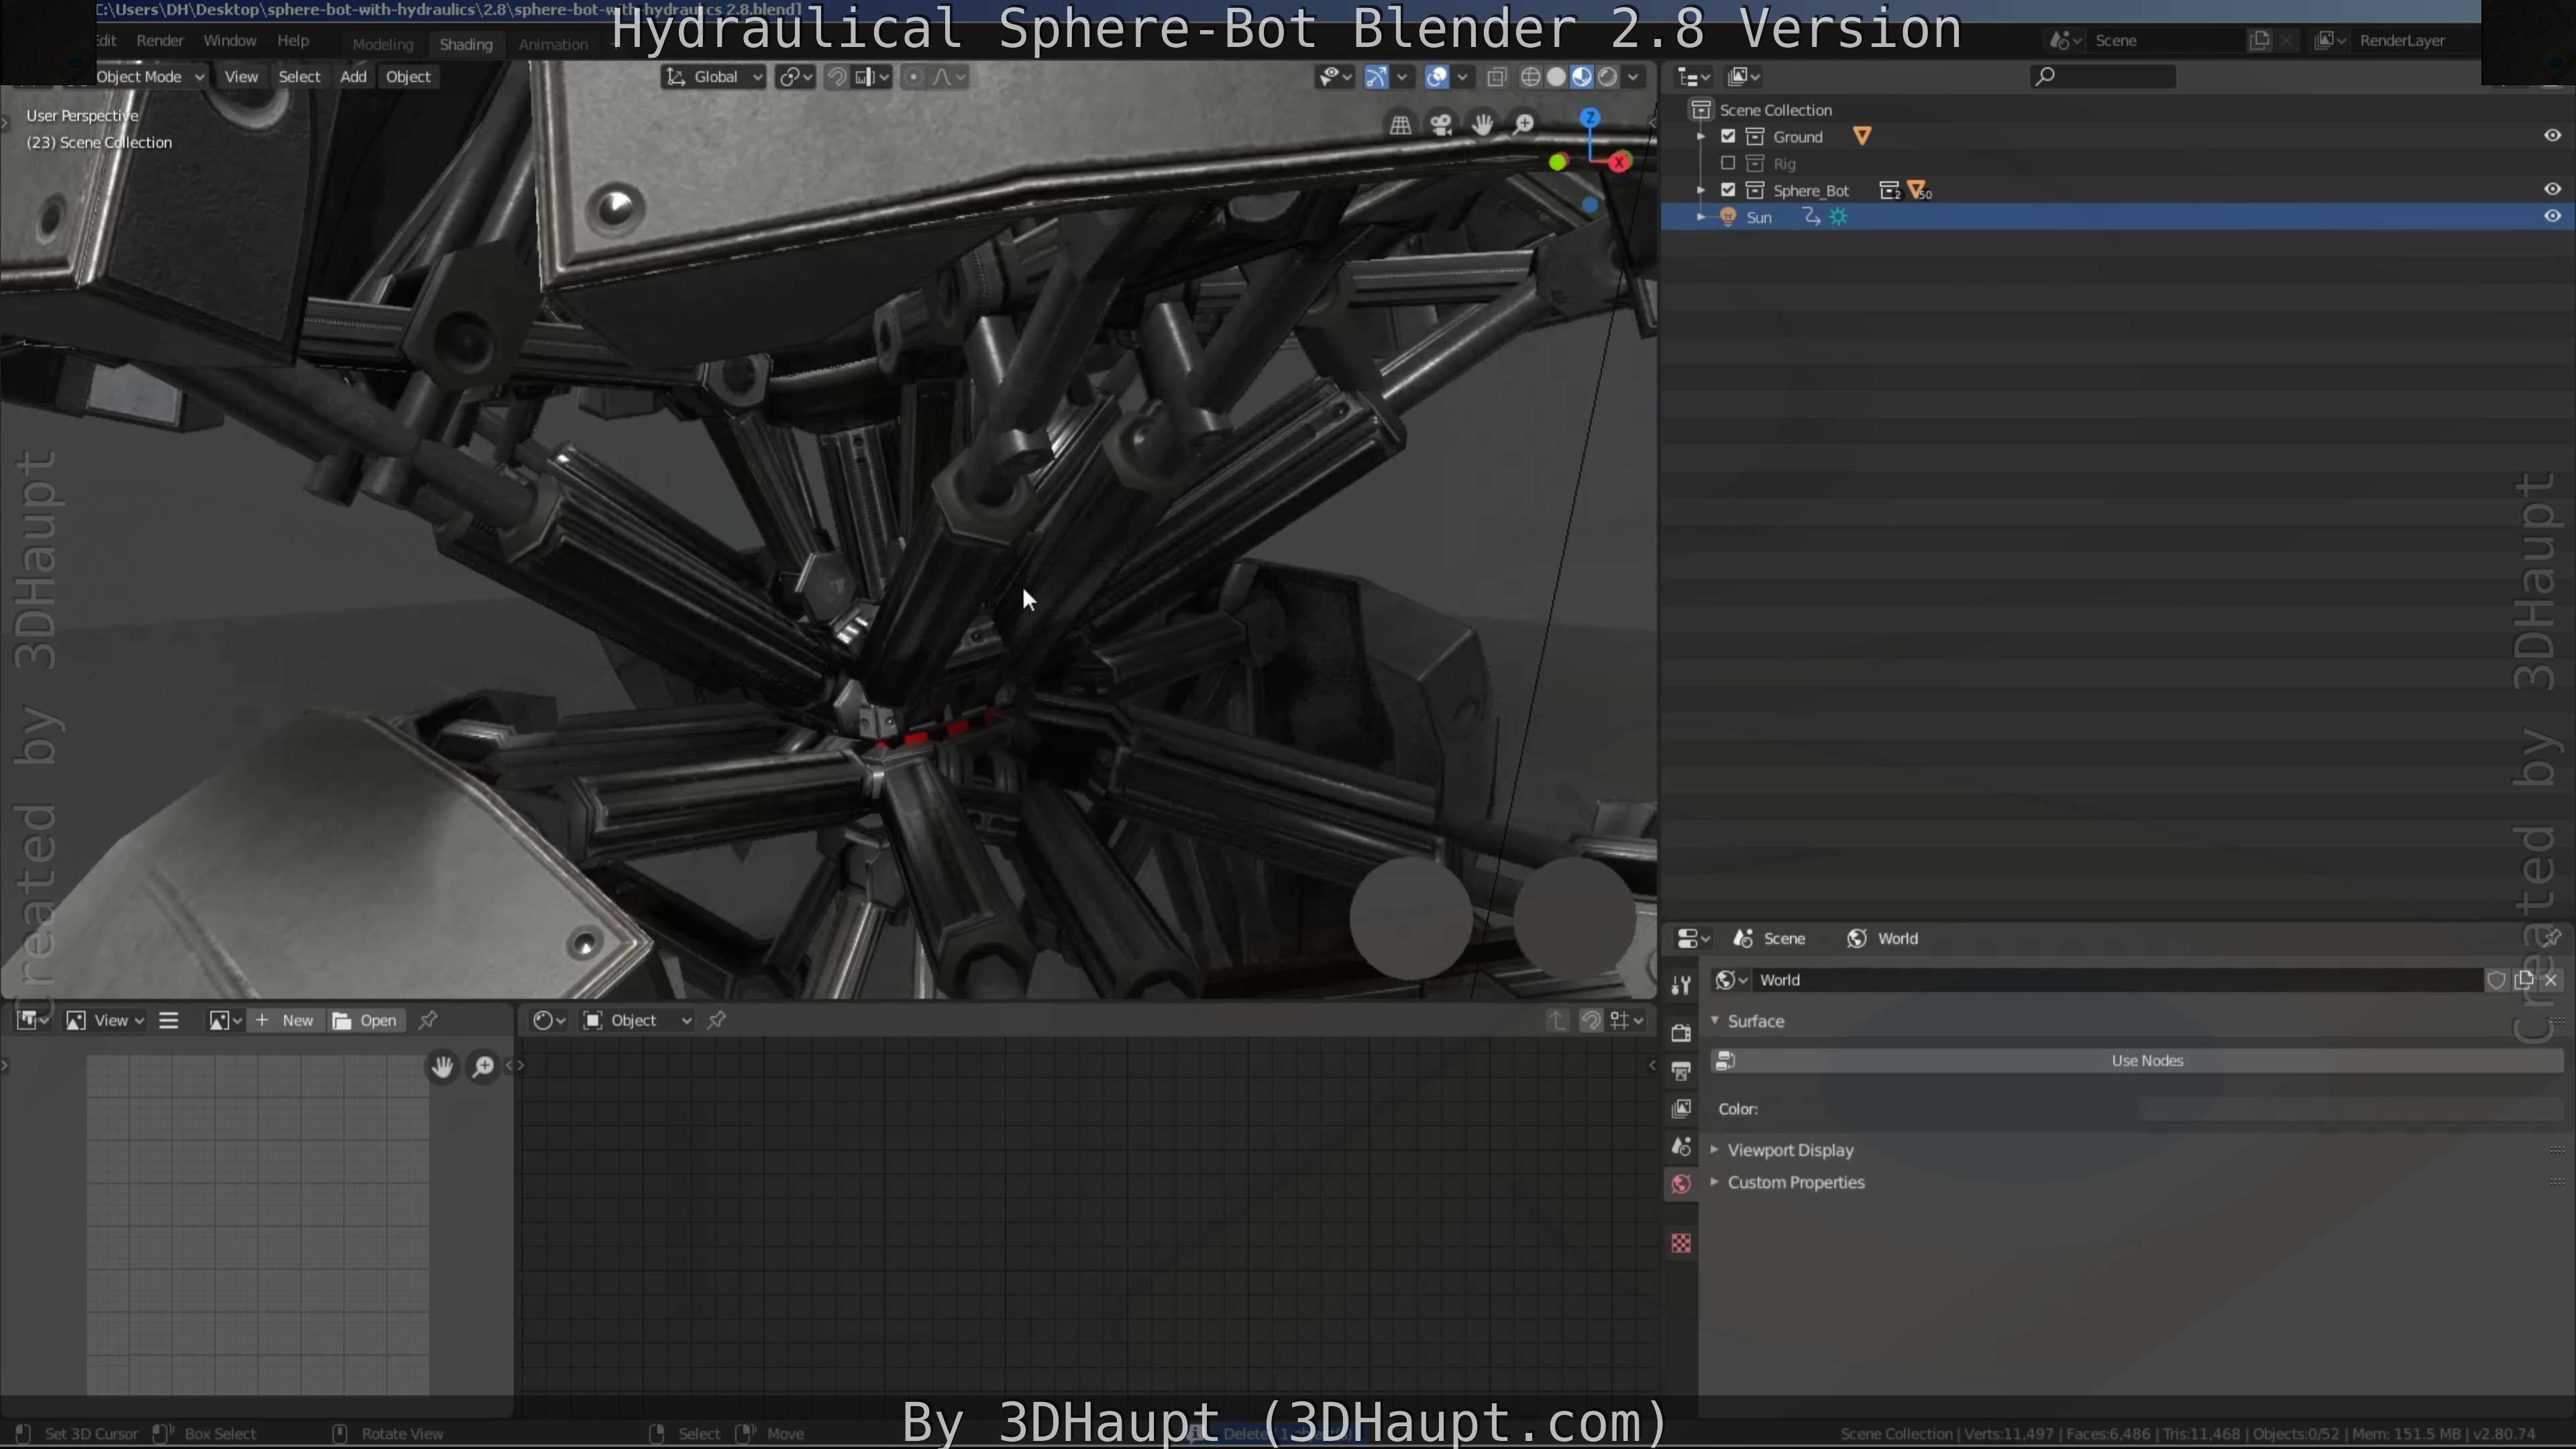This screenshot has width=2576, height=1449.
Task: Toggle X-ray mode icon
Action: (x=1496, y=77)
